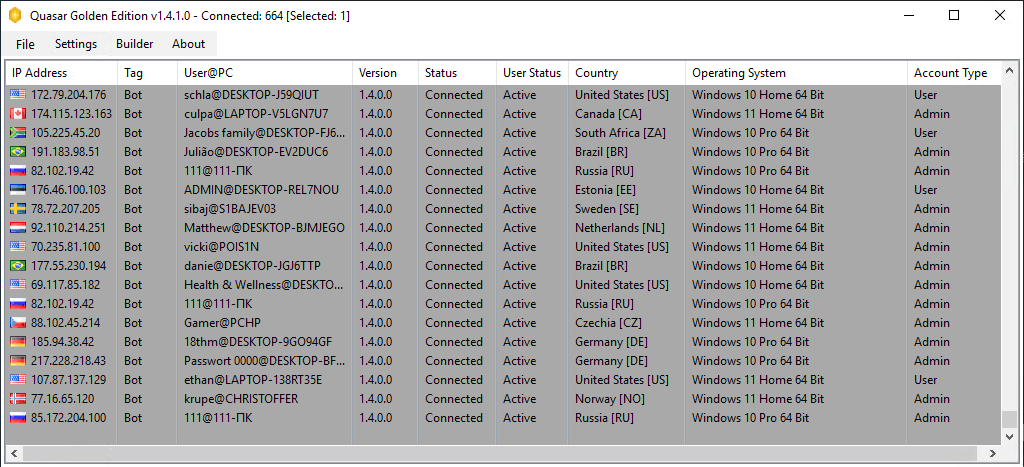Click the Brazil flag icon beside 191.183.98.51
This screenshot has height=467, width=1024.
(18, 152)
